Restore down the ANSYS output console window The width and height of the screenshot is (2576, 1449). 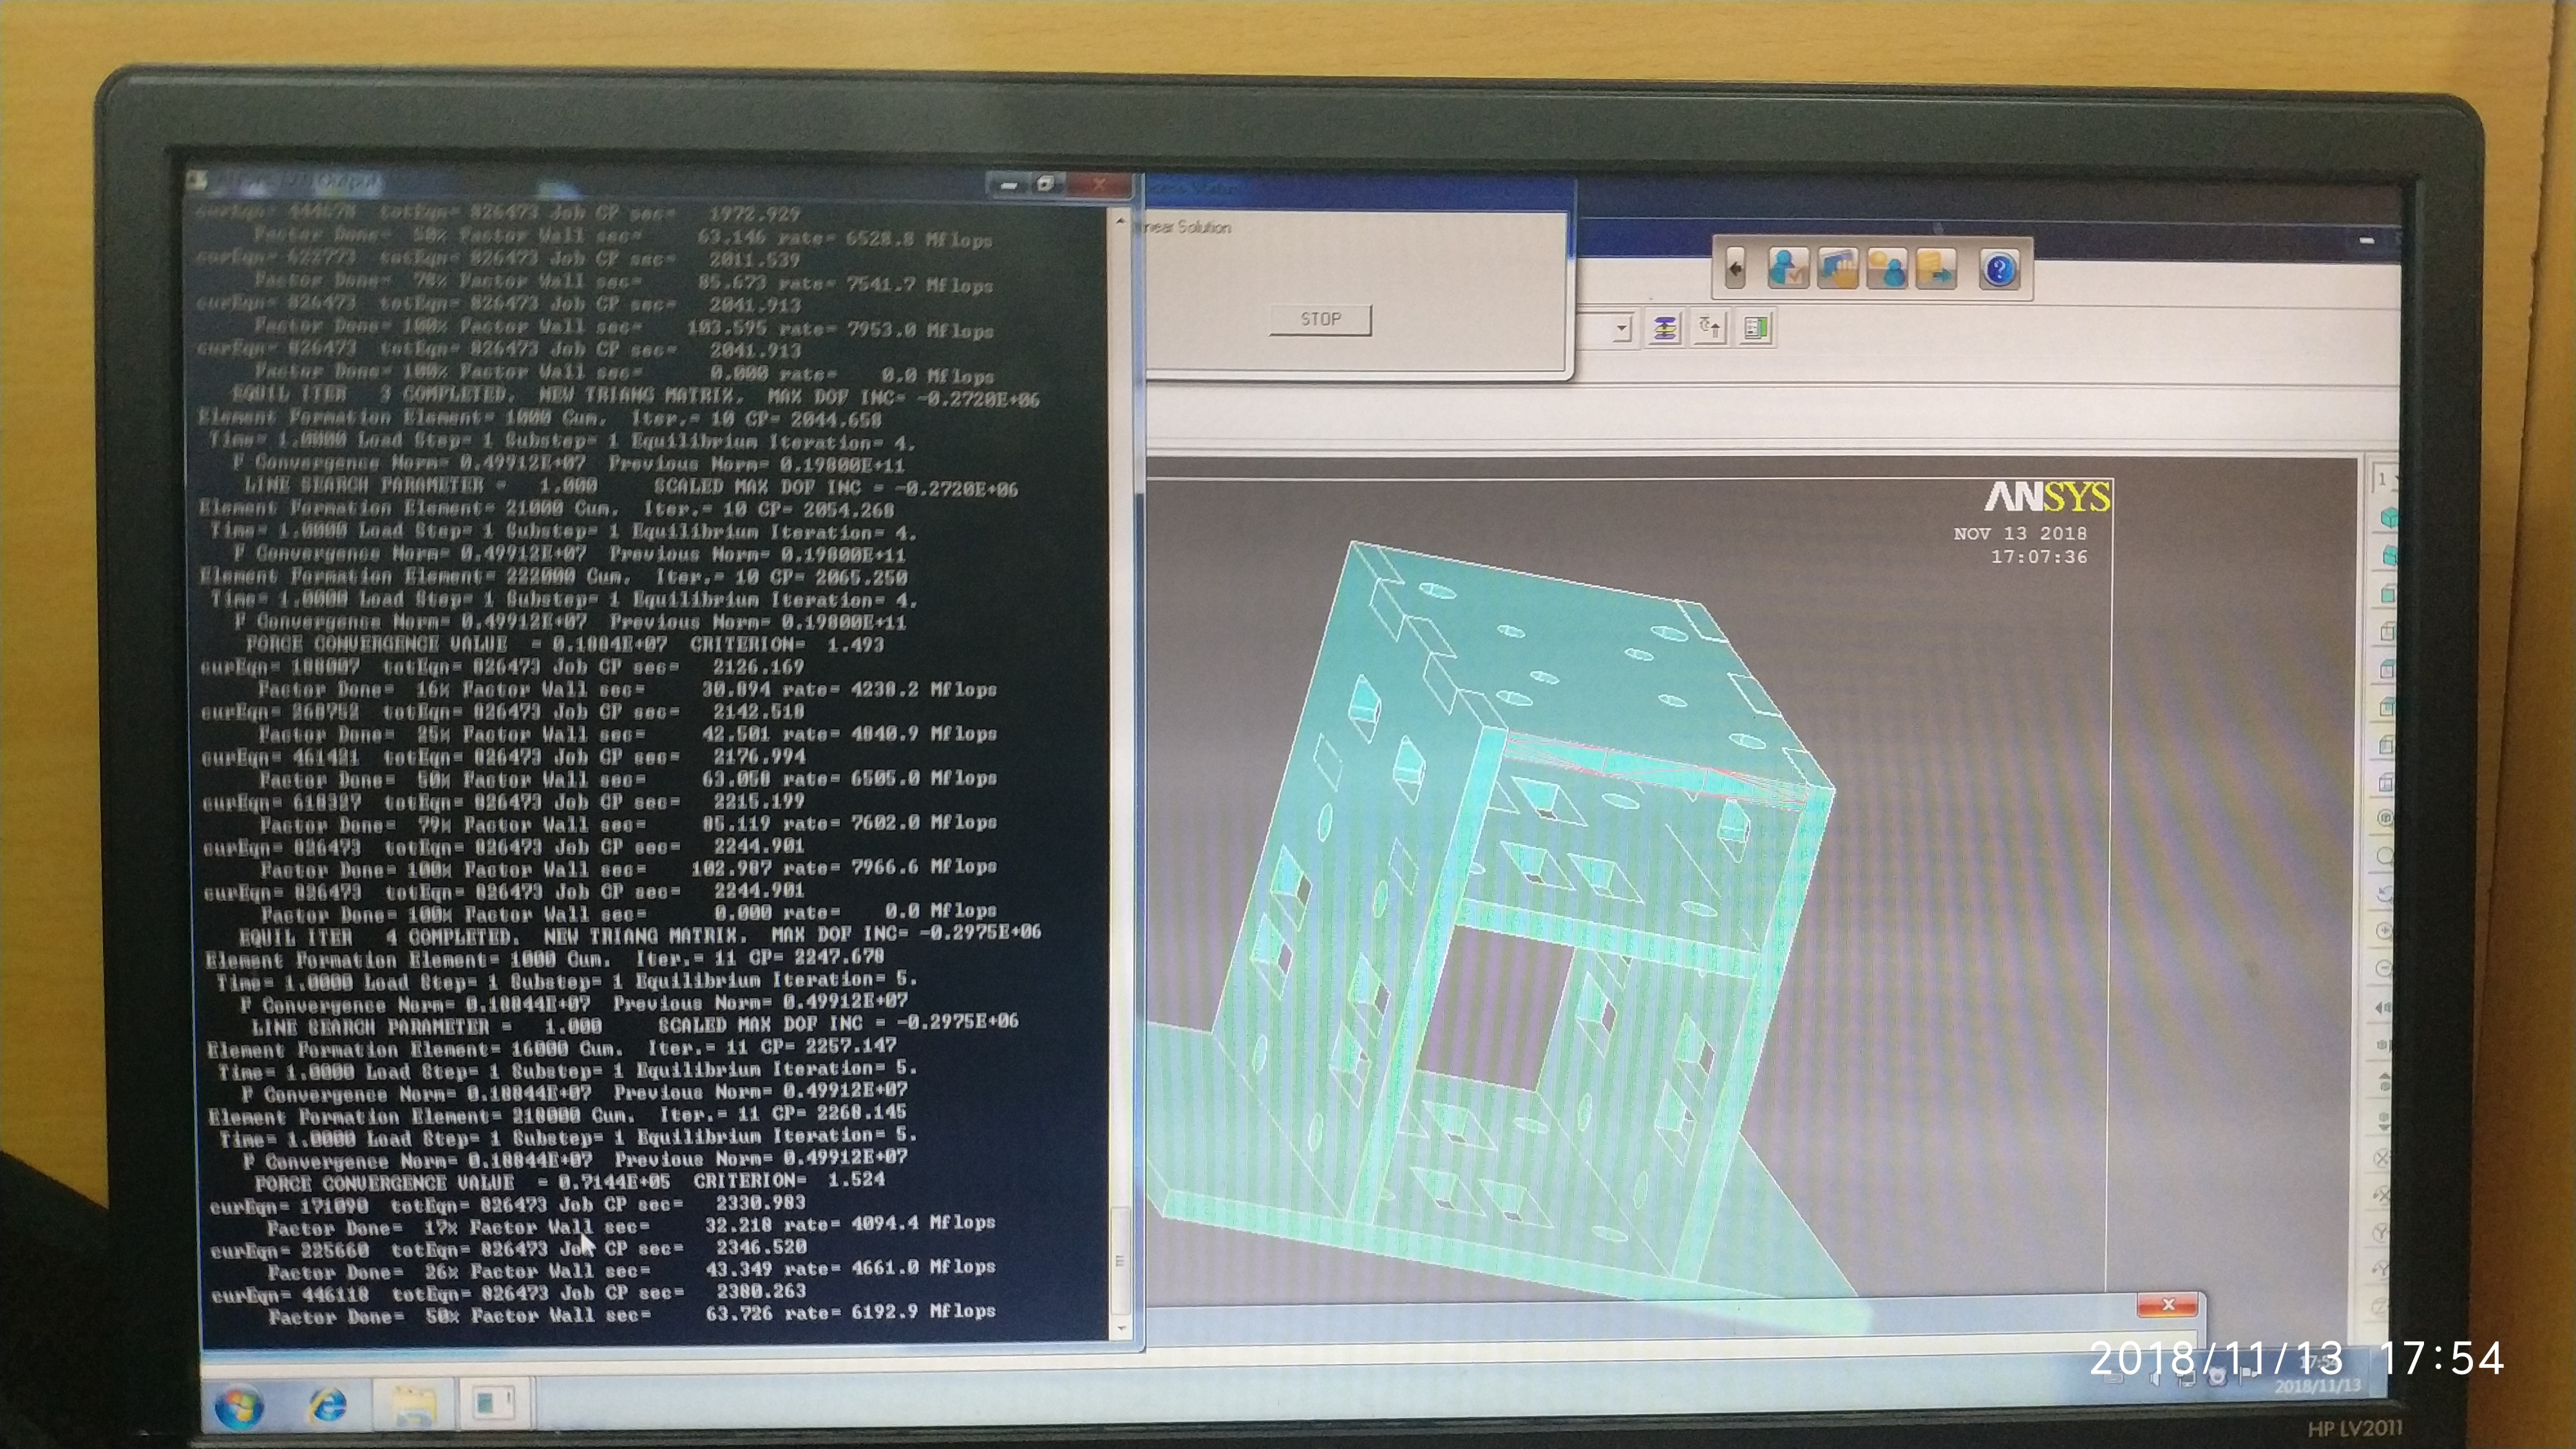pos(1046,184)
